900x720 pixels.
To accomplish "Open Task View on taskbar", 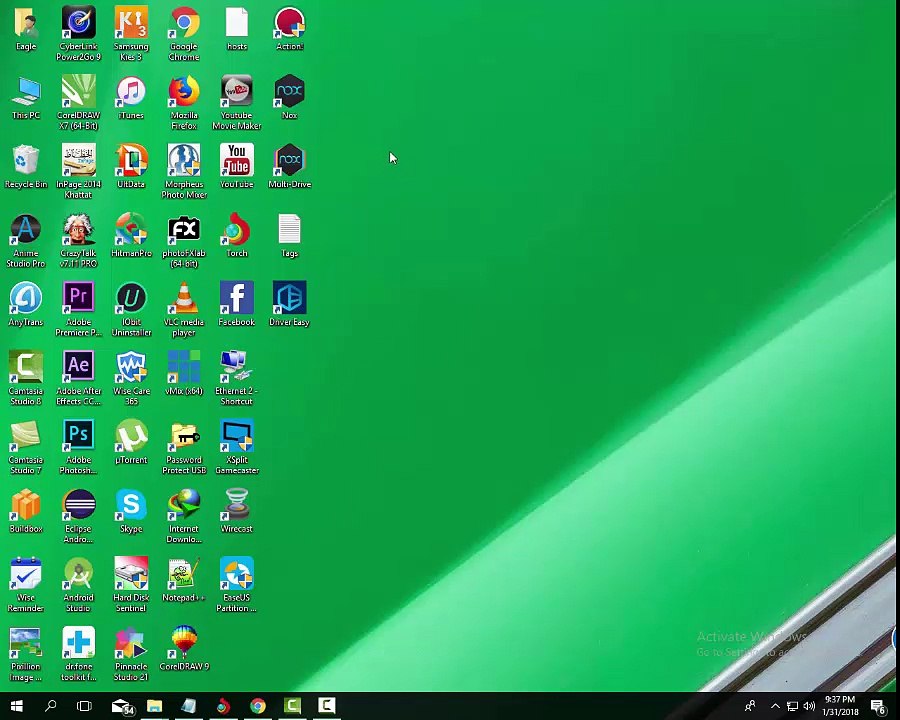I will pyautogui.click(x=84, y=706).
